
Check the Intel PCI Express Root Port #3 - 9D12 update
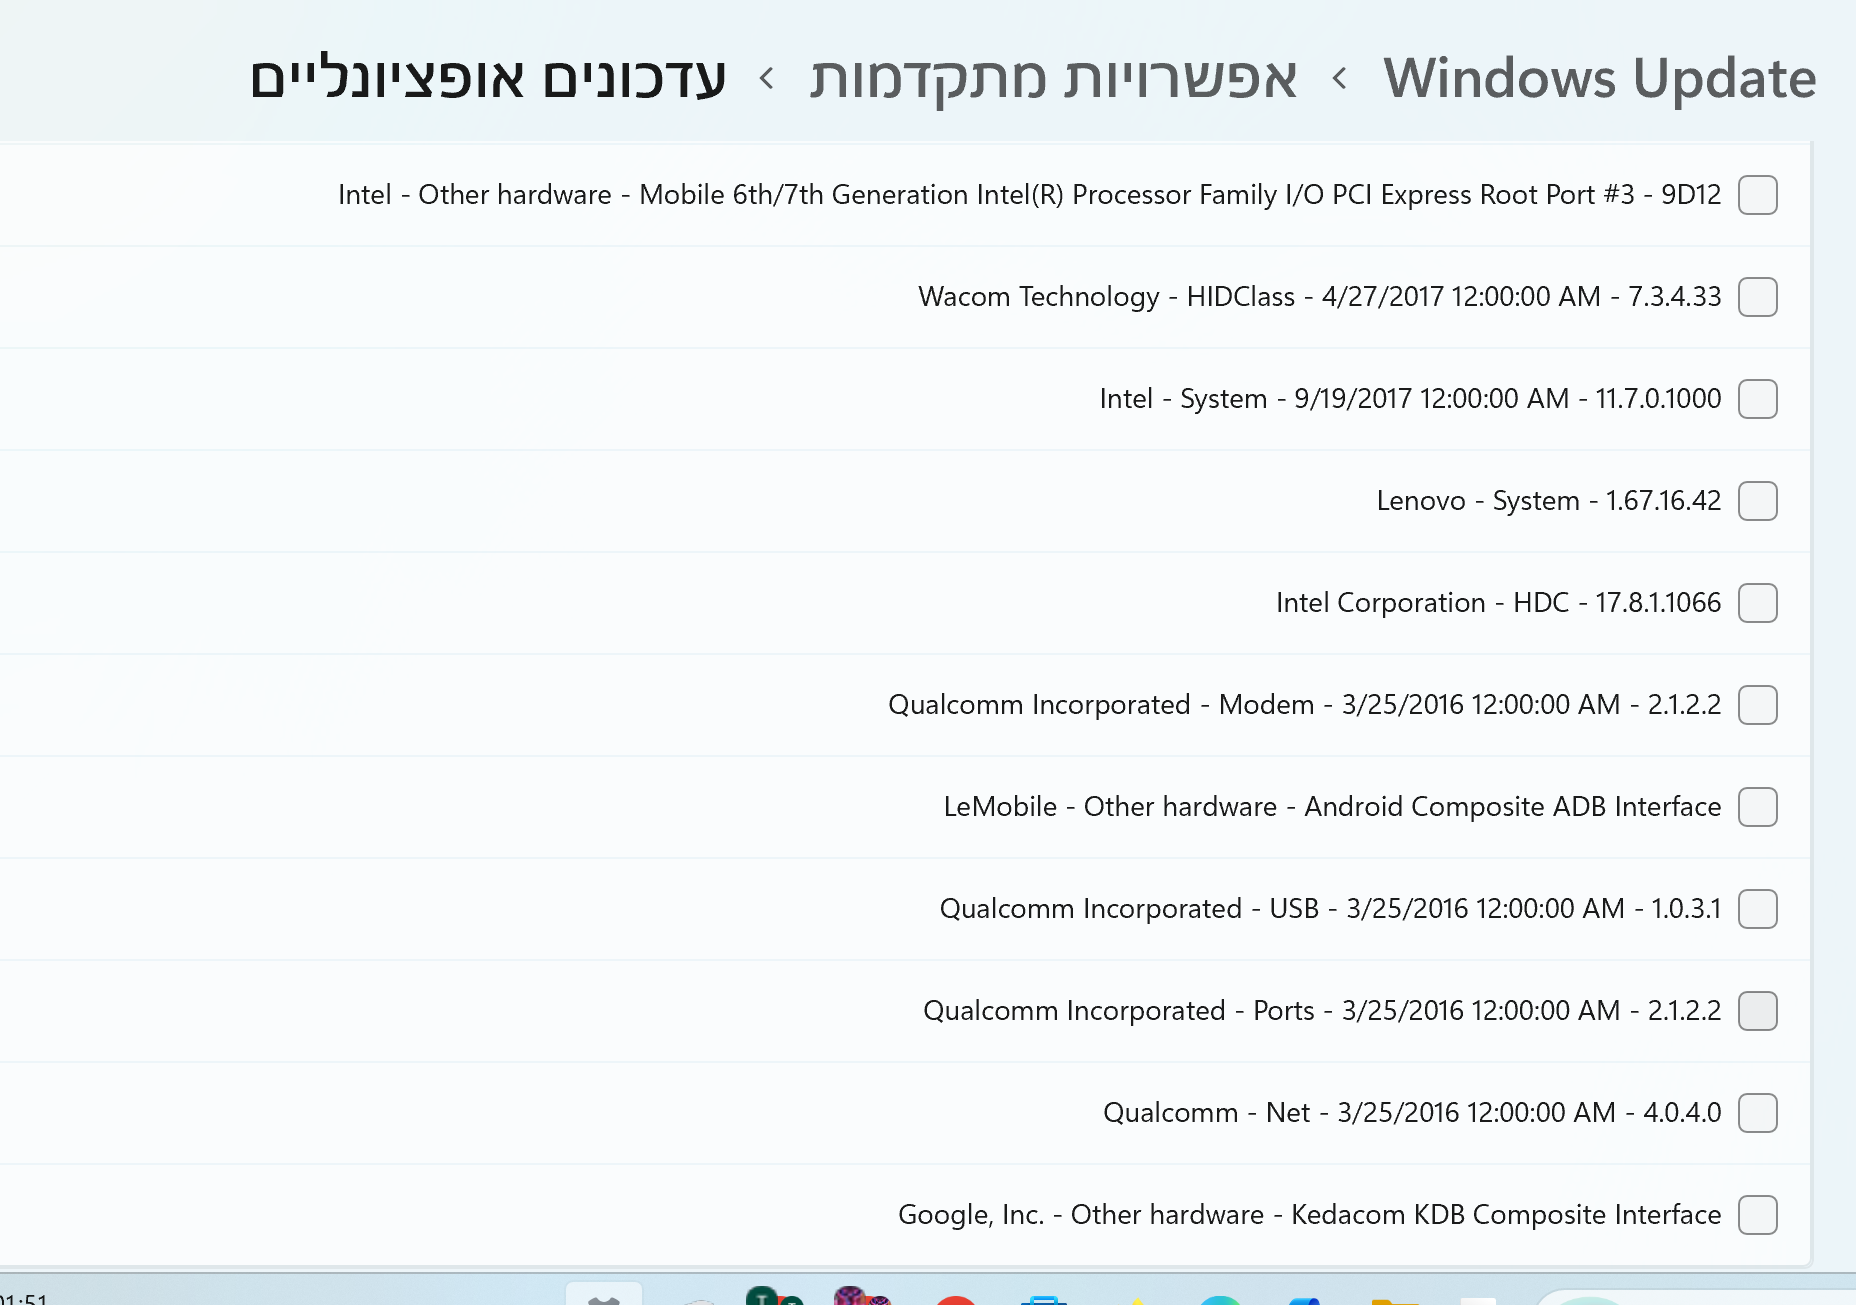click(x=1757, y=195)
